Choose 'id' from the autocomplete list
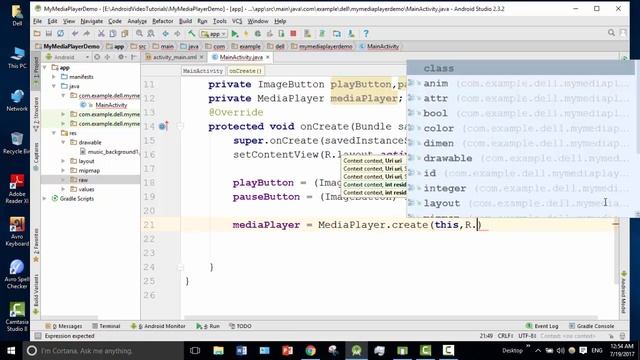This screenshot has width=640, height=360. click(x=521, y=173)
